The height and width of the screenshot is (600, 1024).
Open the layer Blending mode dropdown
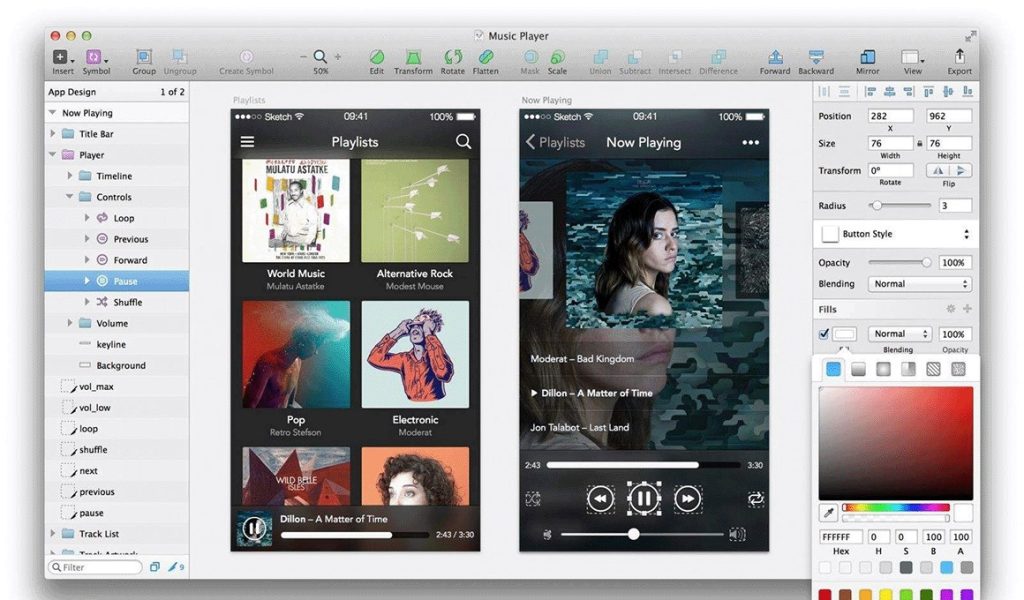(x=920, y=284)
